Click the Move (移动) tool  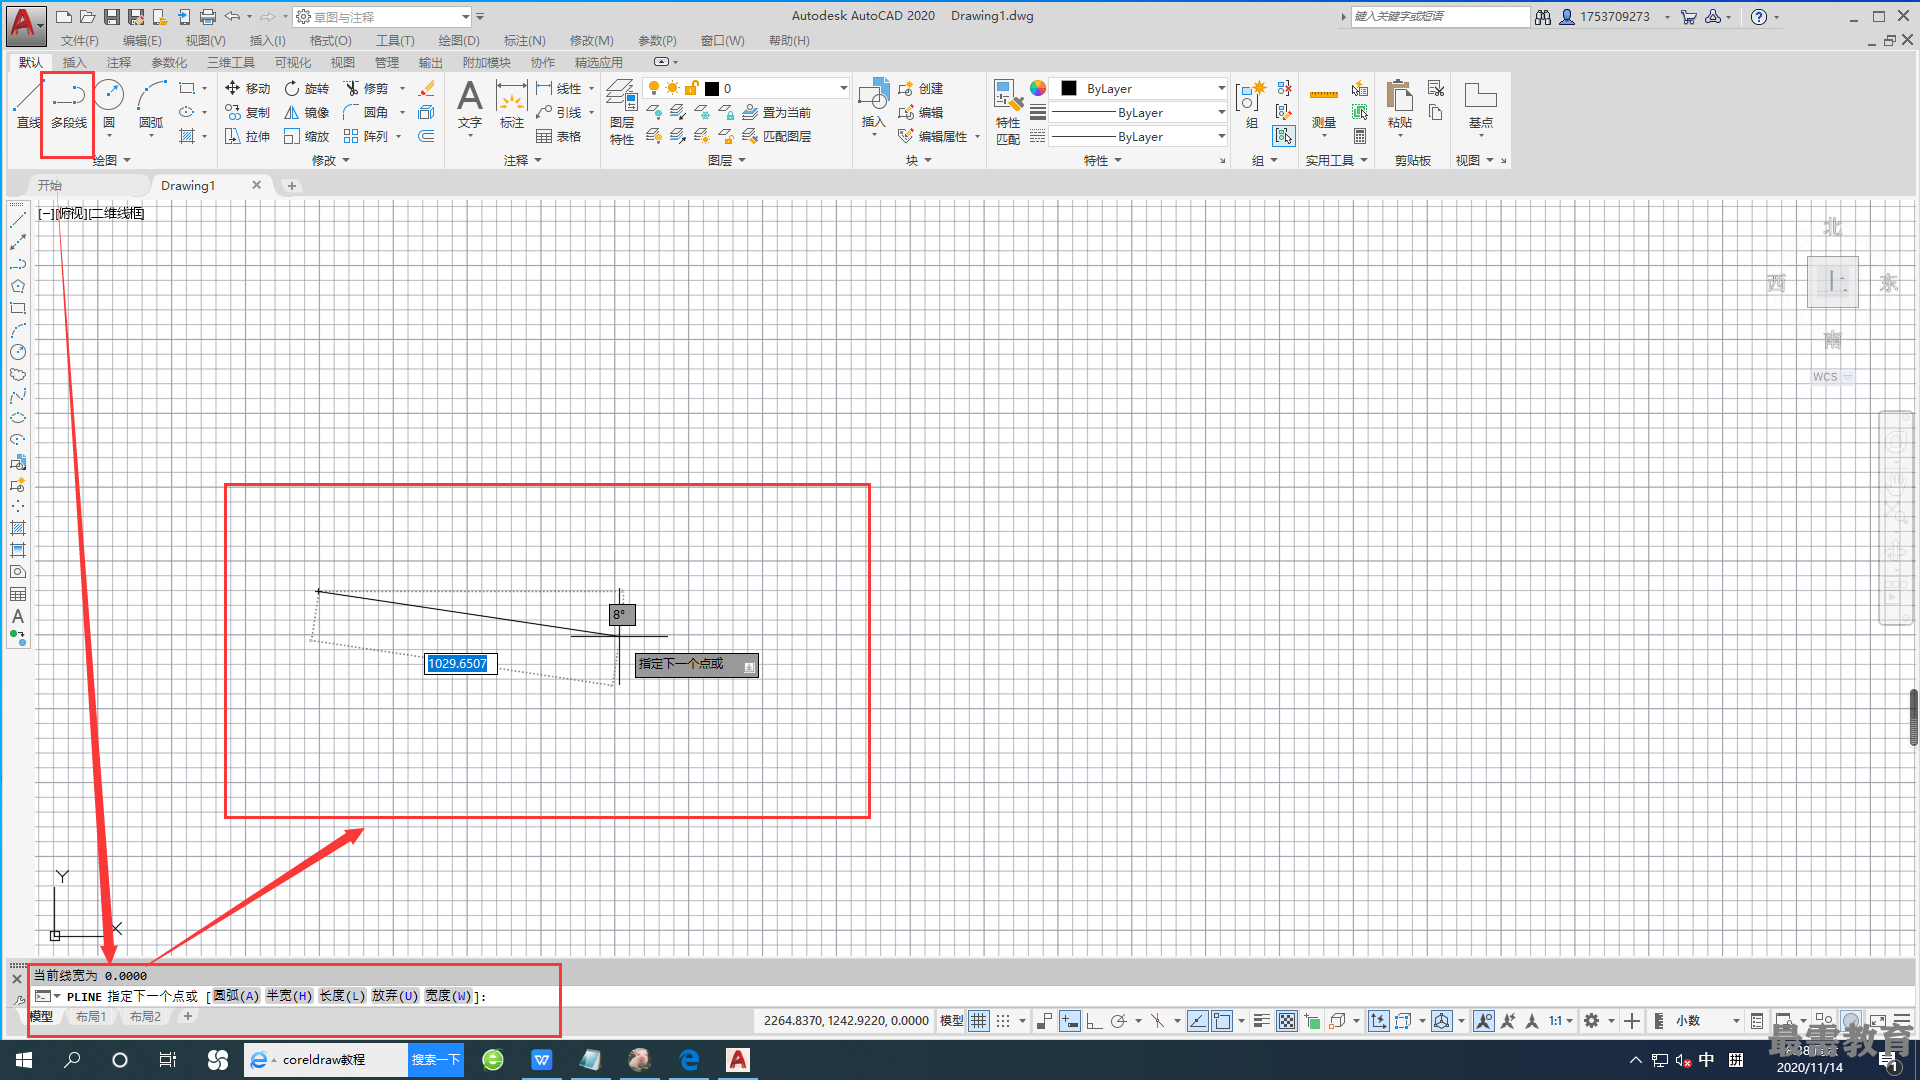click(247, 88)
